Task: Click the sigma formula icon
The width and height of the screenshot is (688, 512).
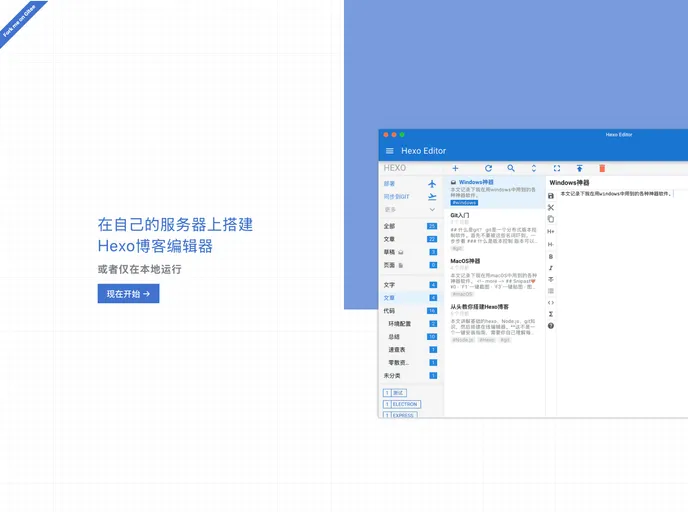Action: tap(551, 314)
